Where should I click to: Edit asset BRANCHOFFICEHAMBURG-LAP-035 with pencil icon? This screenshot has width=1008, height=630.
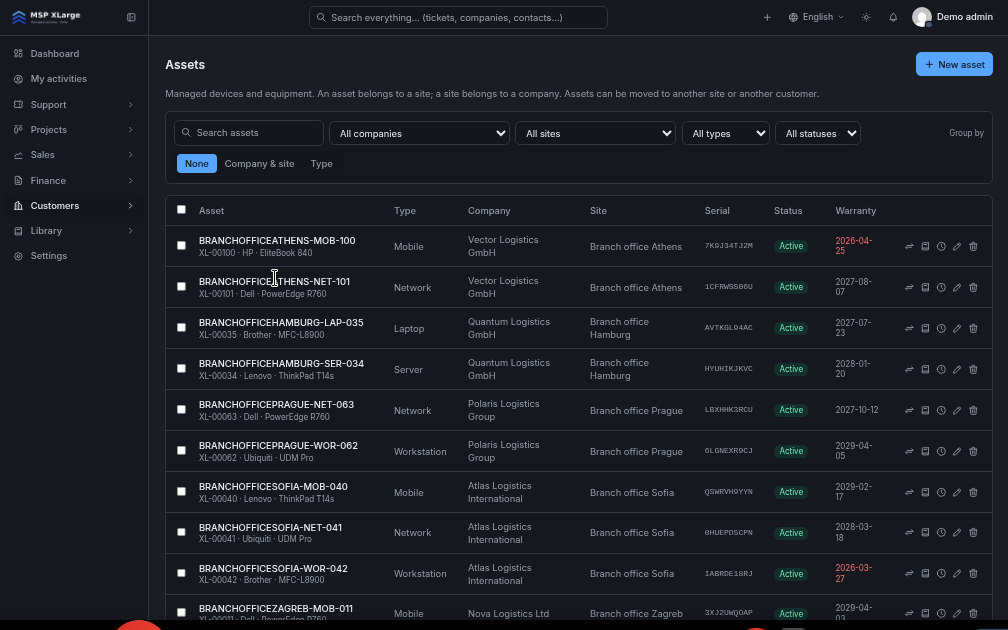click(957, 328)
